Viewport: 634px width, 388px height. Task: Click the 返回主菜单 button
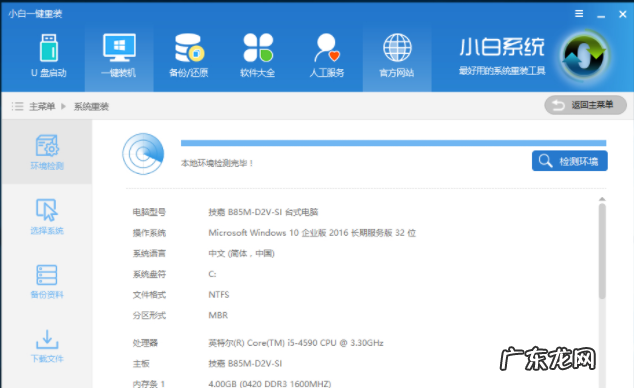(x=585, y=105)
